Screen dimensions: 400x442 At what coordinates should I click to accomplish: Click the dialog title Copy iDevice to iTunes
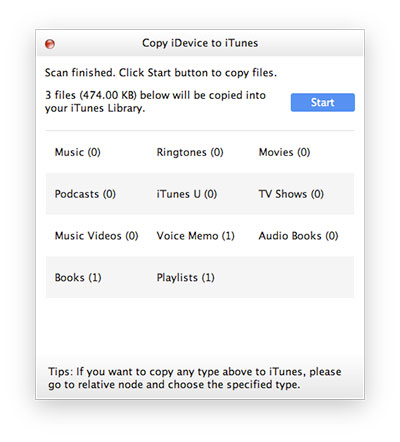pyautogui.click(x=200, y=43)
